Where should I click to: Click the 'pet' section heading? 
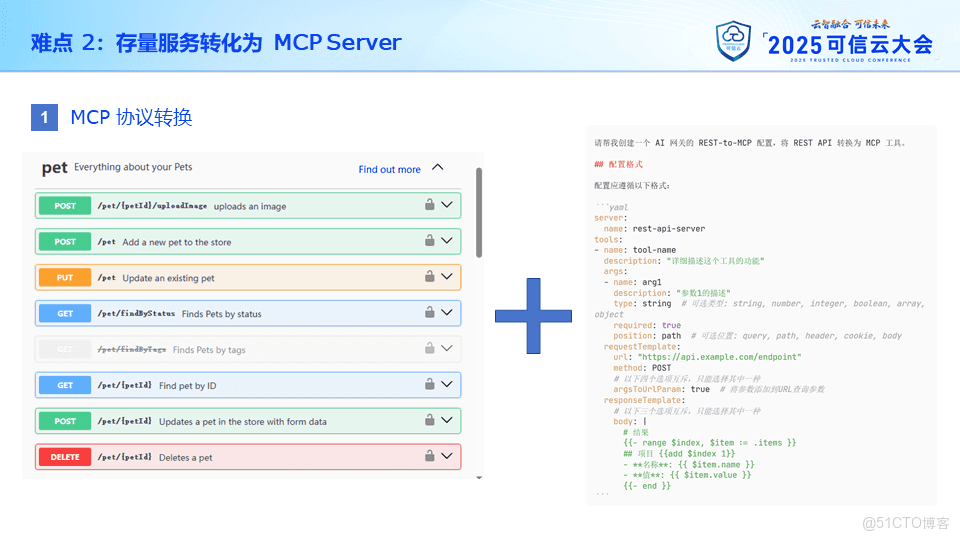[54, 168]
